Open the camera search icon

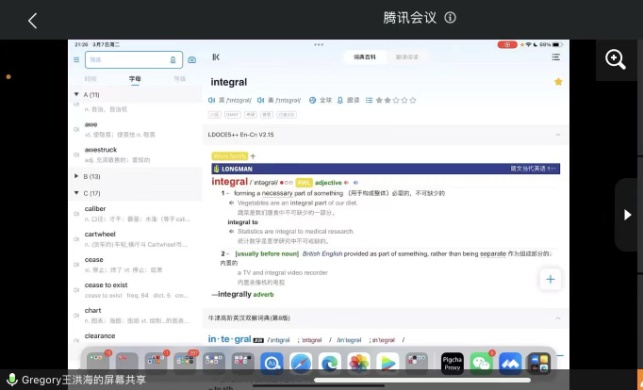coord(192,60)
